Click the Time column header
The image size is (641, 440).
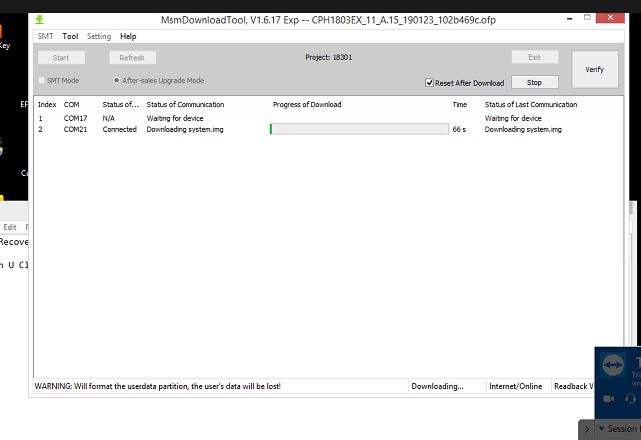(x=460, y=105)
